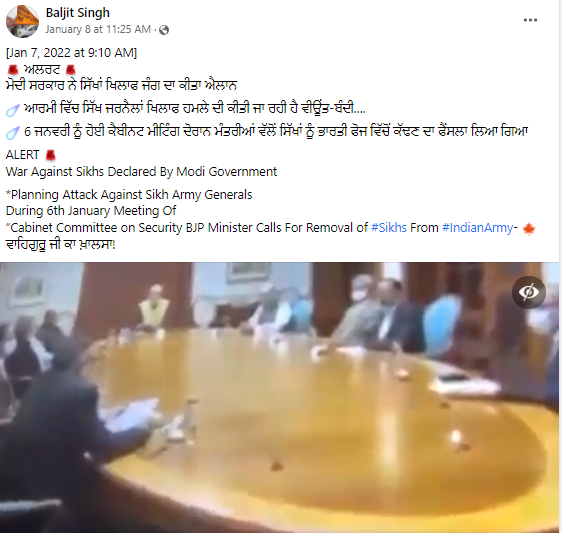Image resolution: width=562 pixels, height=533 pixels.
Task: Click the first water droplet emoji bullet
Action: 12,110
